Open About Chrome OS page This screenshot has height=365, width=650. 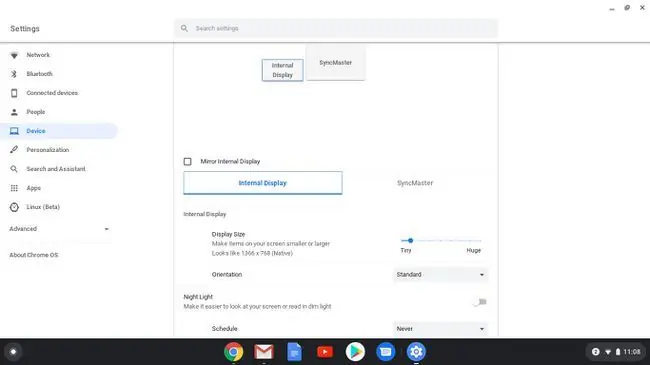pos(34,255)
